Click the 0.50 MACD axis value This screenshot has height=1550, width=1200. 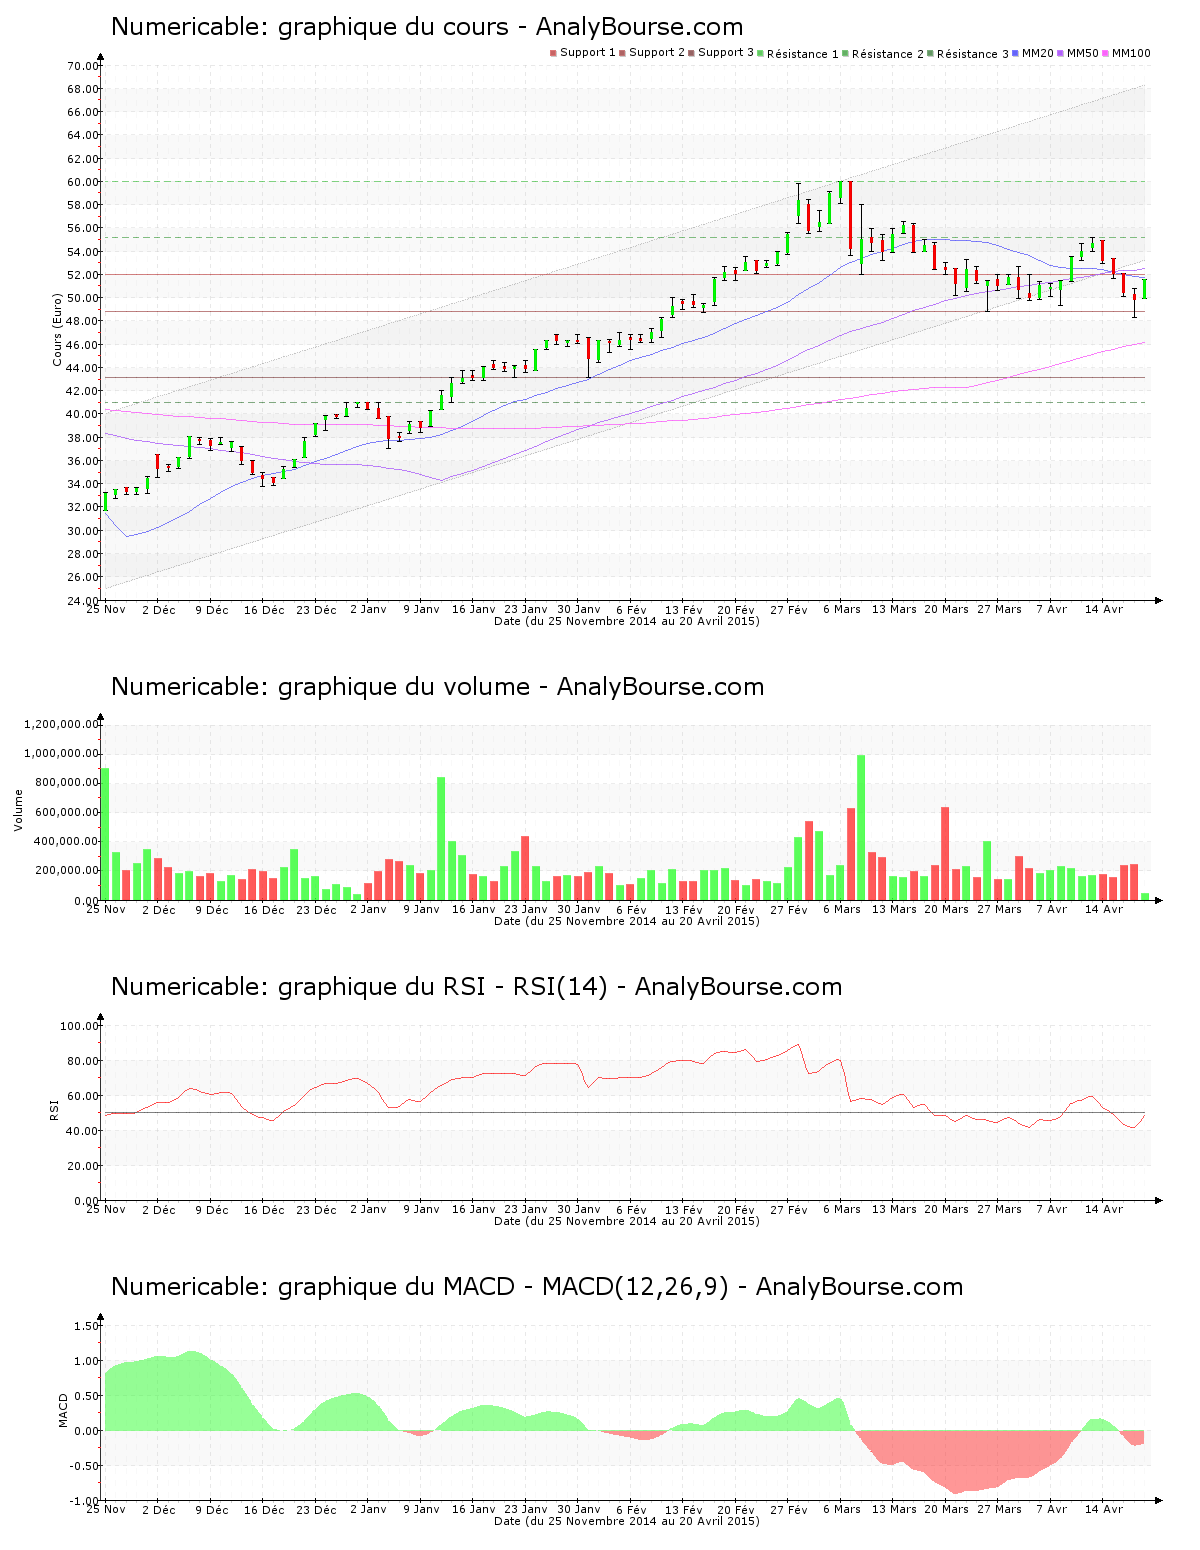[87, 1396]
